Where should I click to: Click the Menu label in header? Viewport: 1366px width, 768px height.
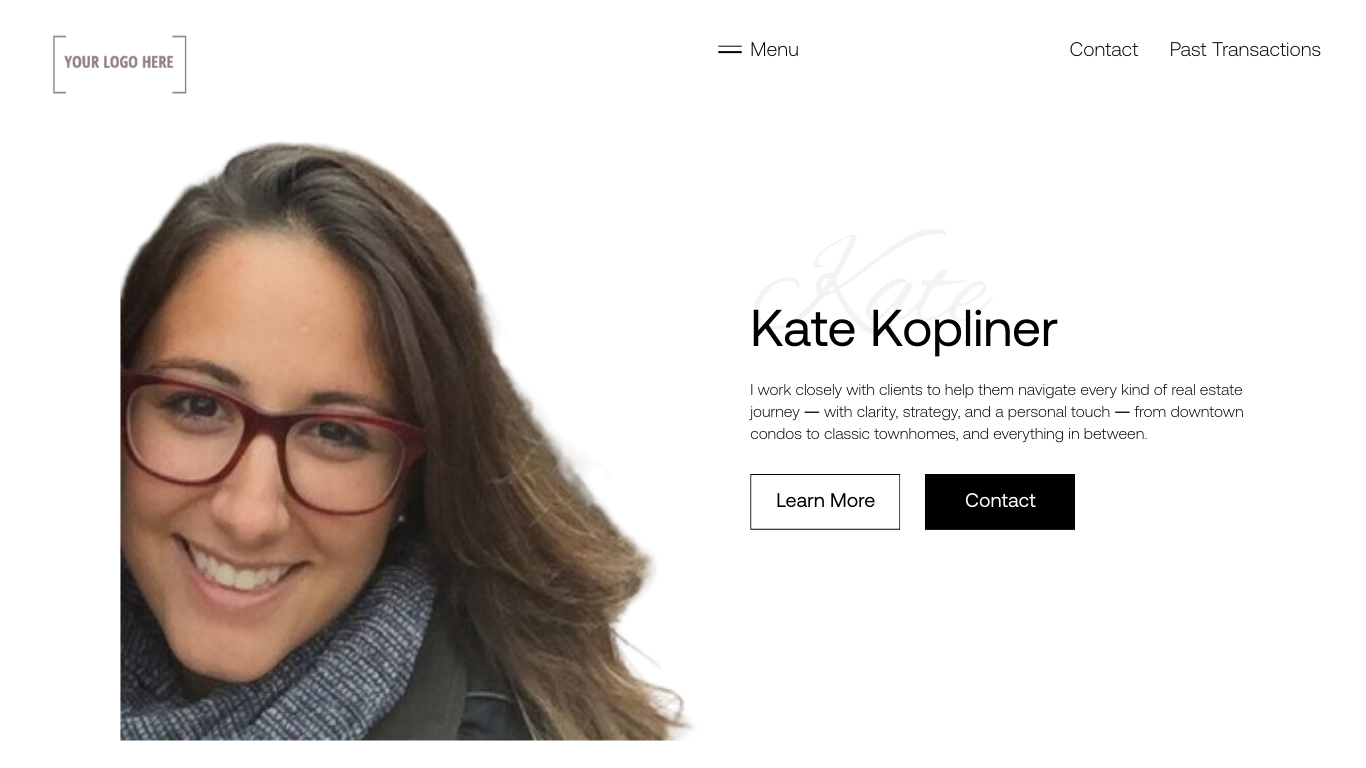pyautogui.click(x=774, y=49)
